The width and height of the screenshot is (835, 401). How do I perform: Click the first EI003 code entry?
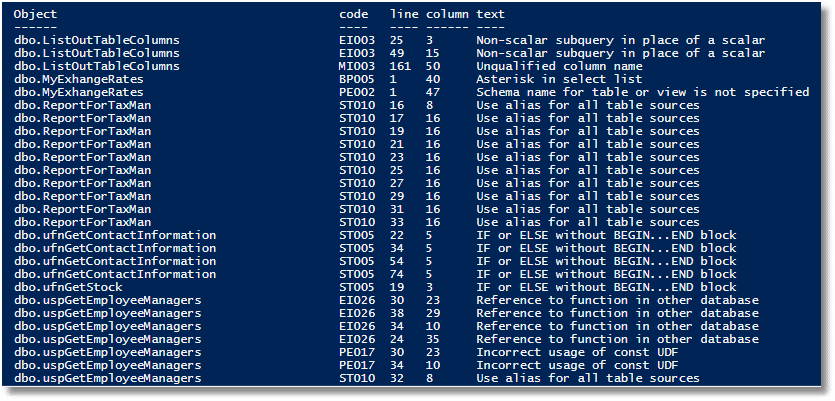click(357, 40)
